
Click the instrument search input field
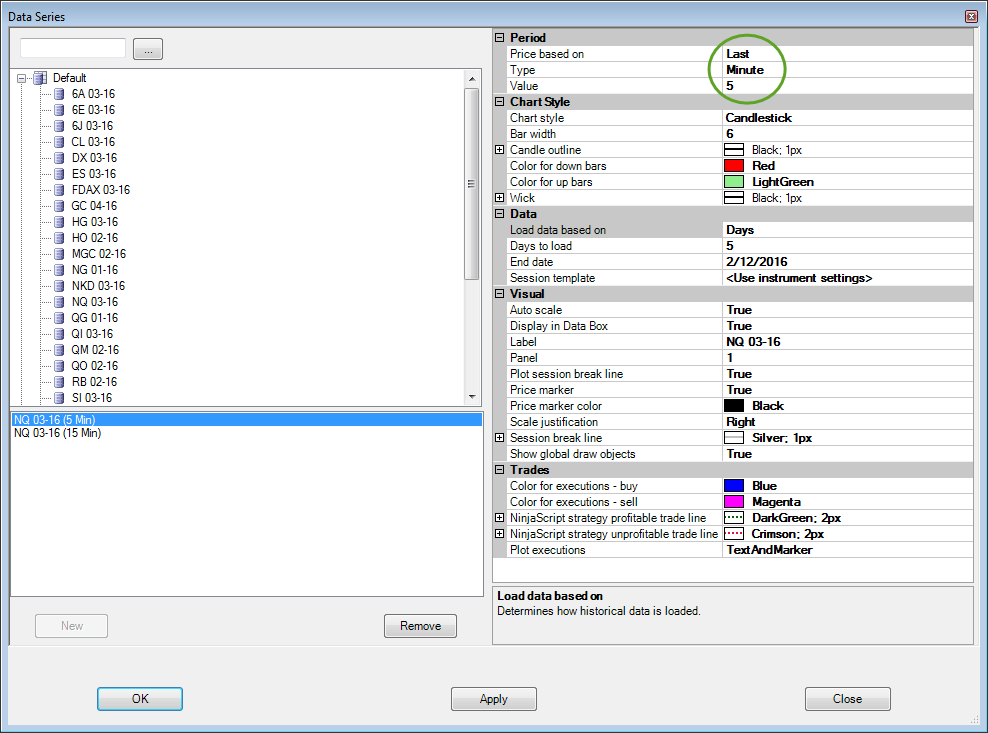tap(73, 48)
